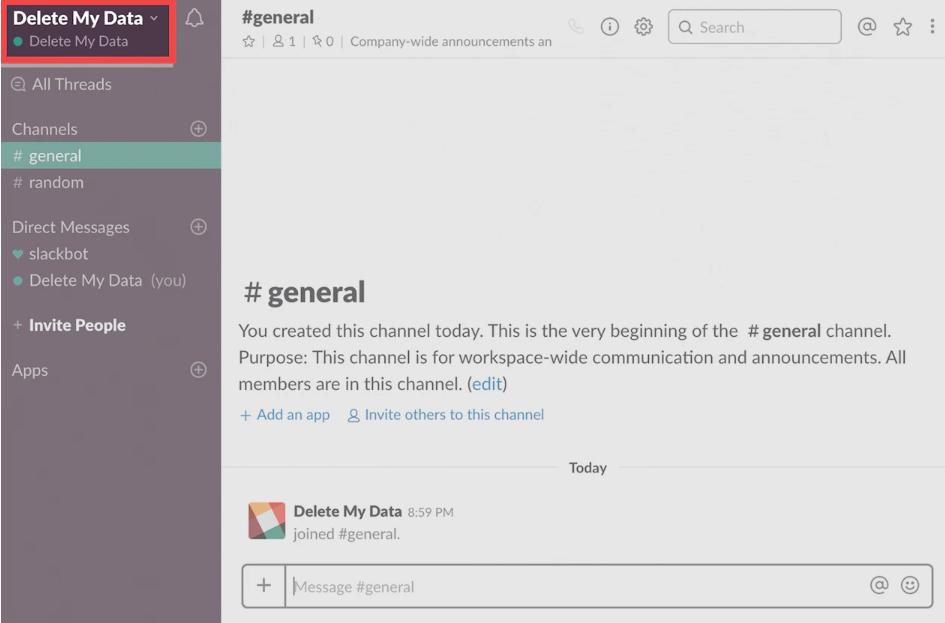Open the emoji picker smiley icon
The image size is (945, 623).
click(909, 584)
